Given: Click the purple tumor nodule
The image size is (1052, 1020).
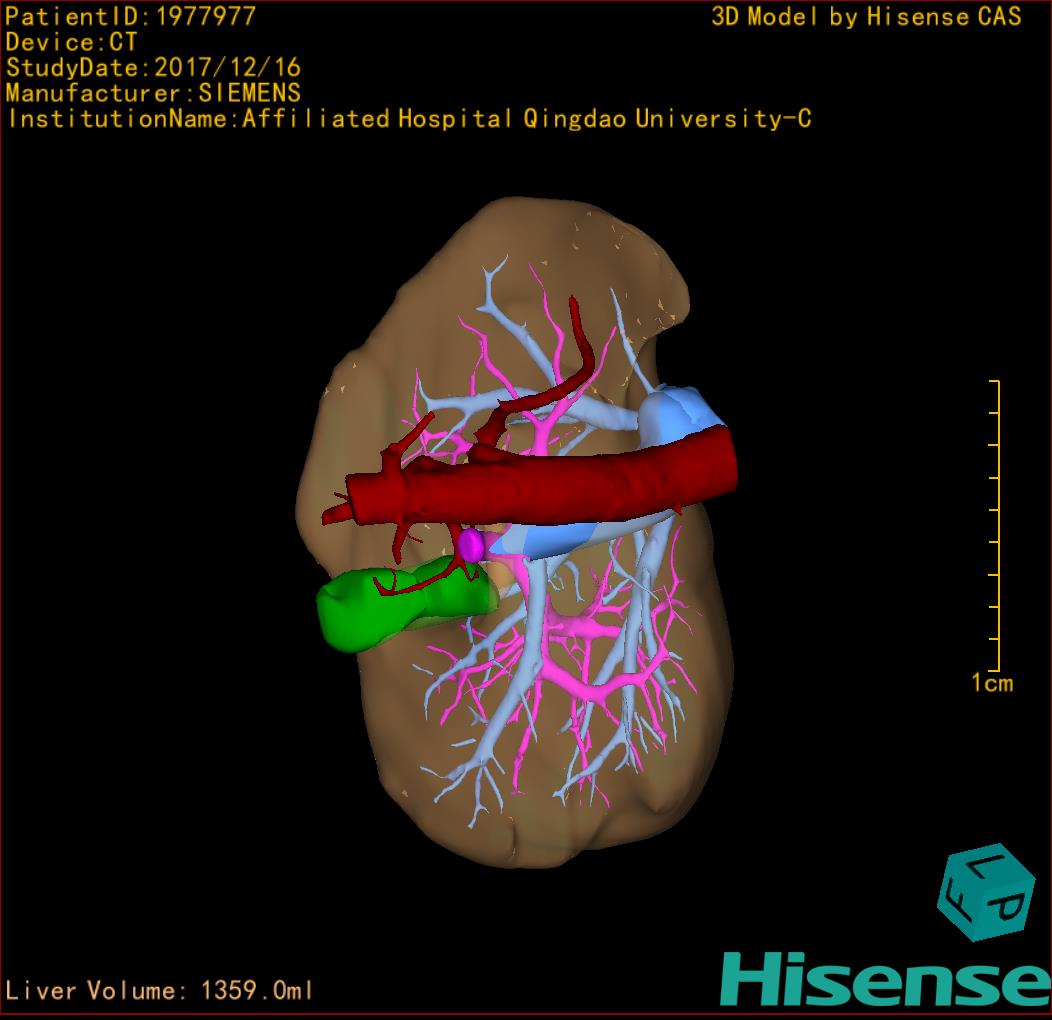Looking at the screenshot, I should [472, 546].
